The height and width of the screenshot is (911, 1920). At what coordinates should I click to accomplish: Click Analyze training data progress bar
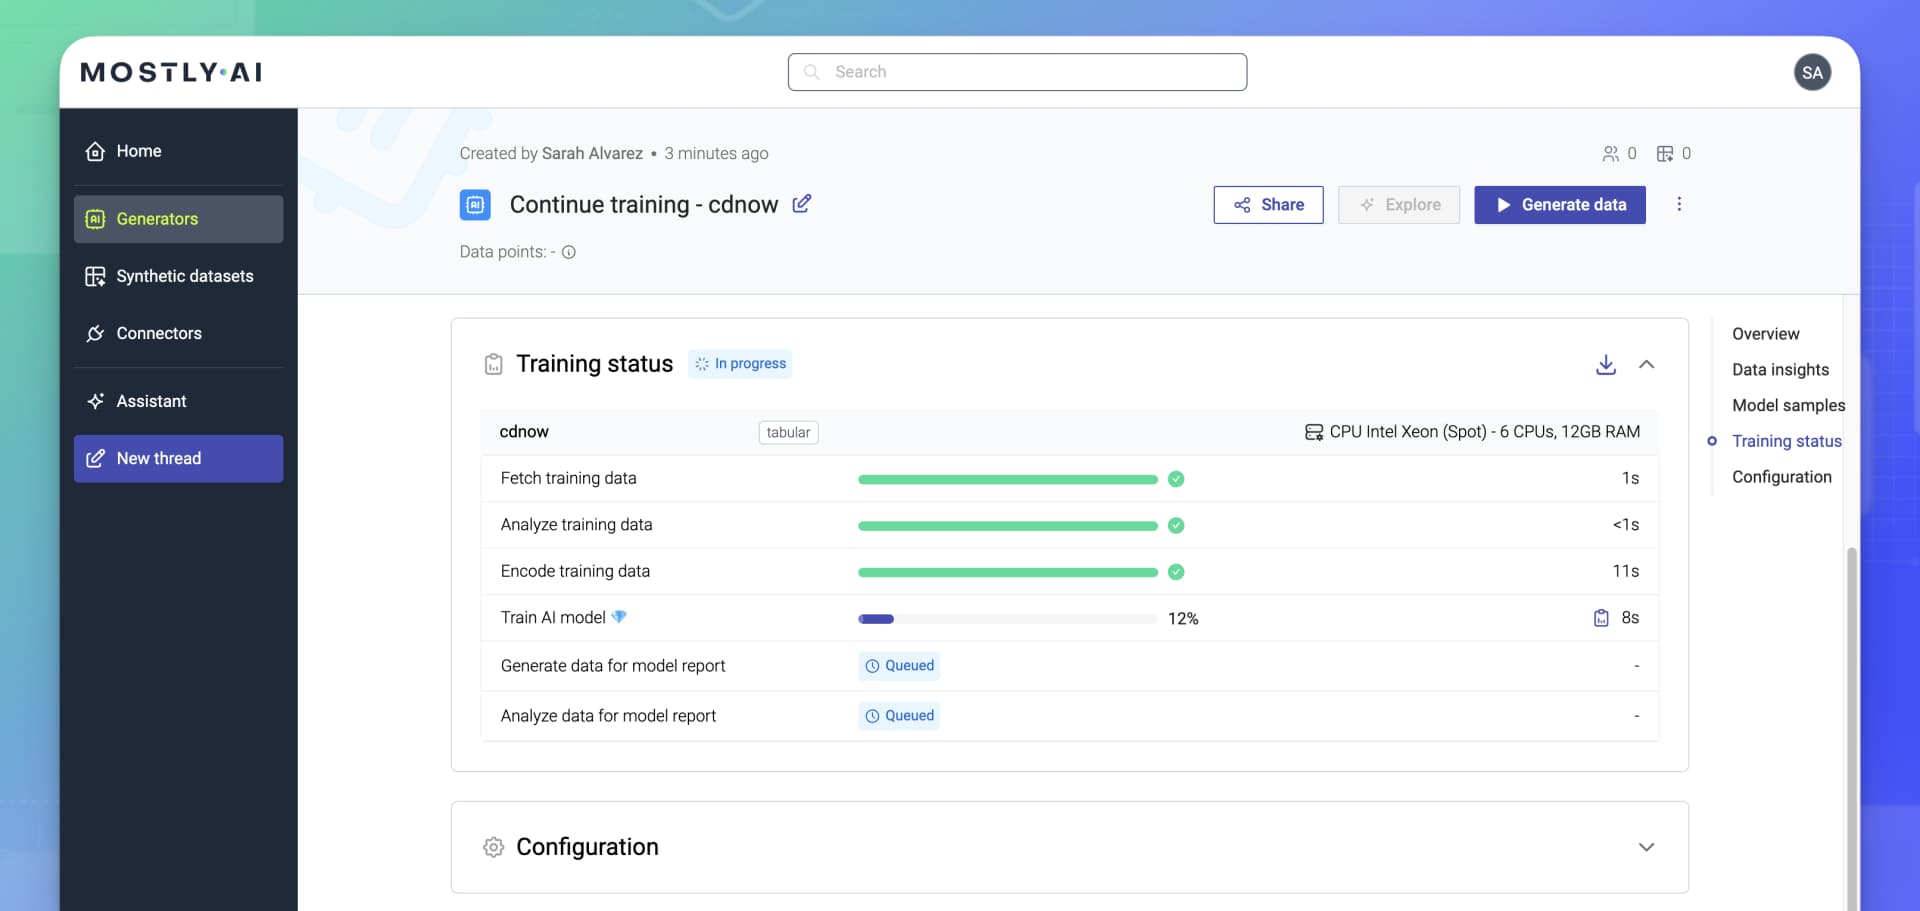1008,526
